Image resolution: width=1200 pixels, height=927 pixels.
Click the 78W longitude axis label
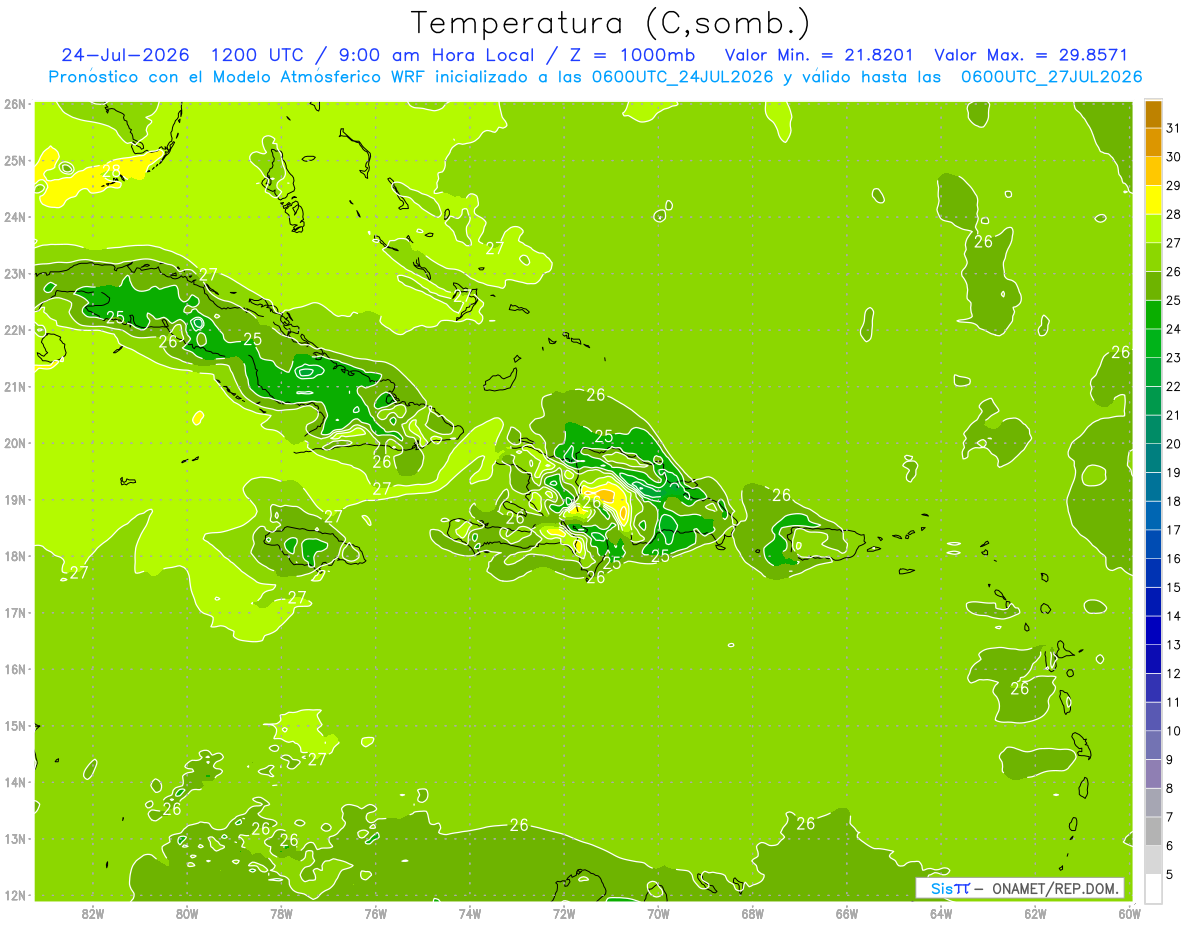[281, 913]
